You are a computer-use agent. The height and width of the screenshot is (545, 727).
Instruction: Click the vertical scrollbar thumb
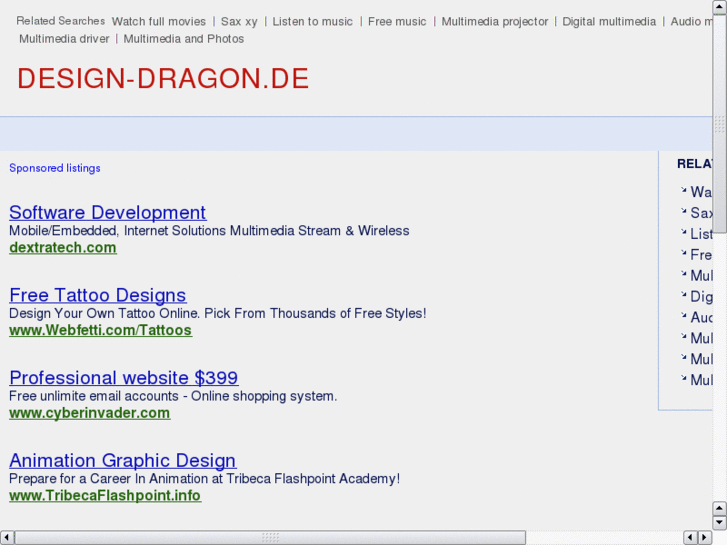(720, 124)
